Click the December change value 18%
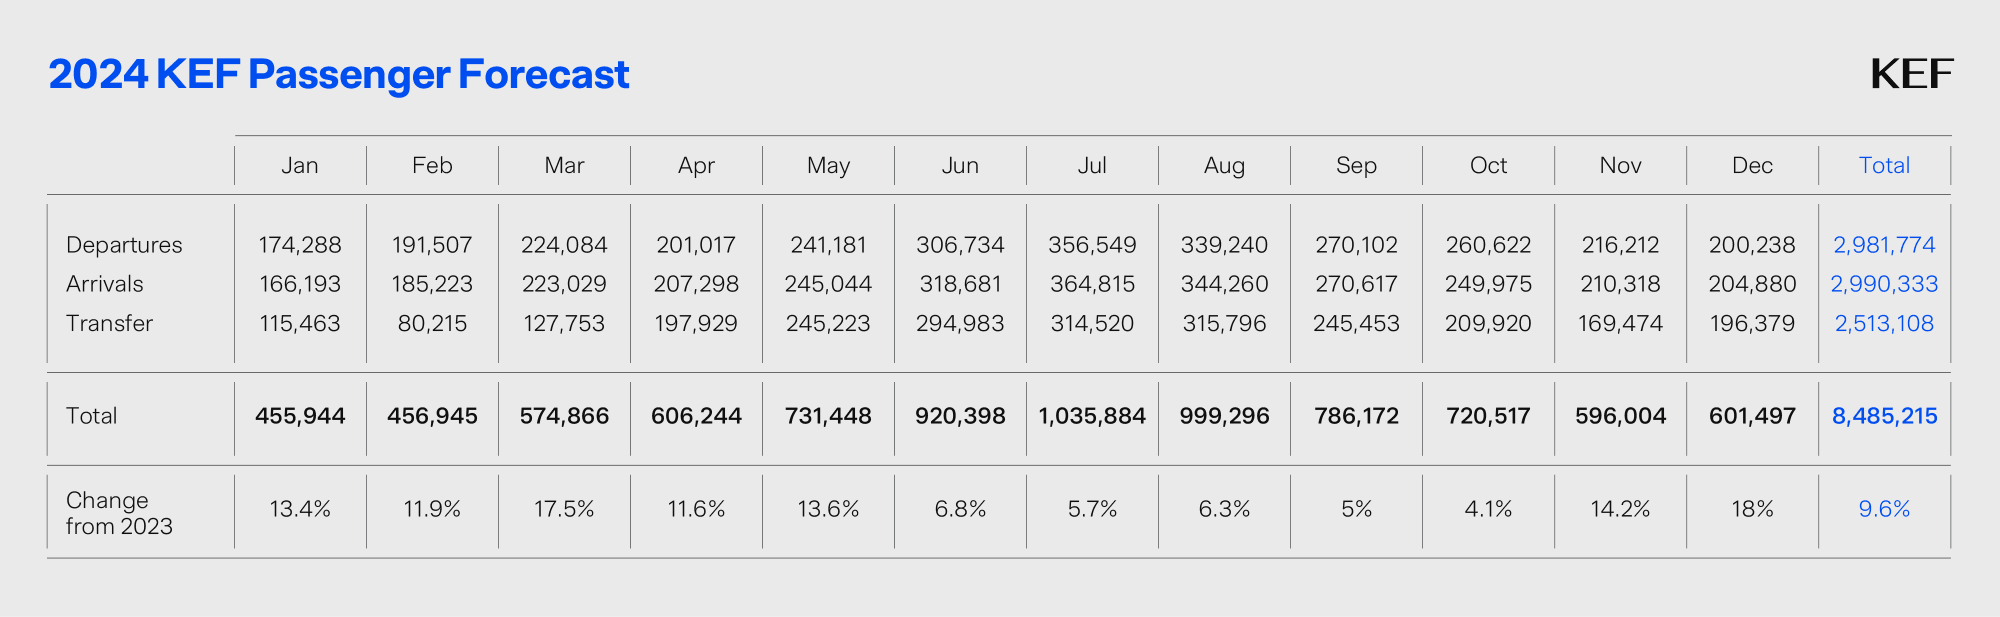This screenshot has height=617, width=2000. point(1752,509)
